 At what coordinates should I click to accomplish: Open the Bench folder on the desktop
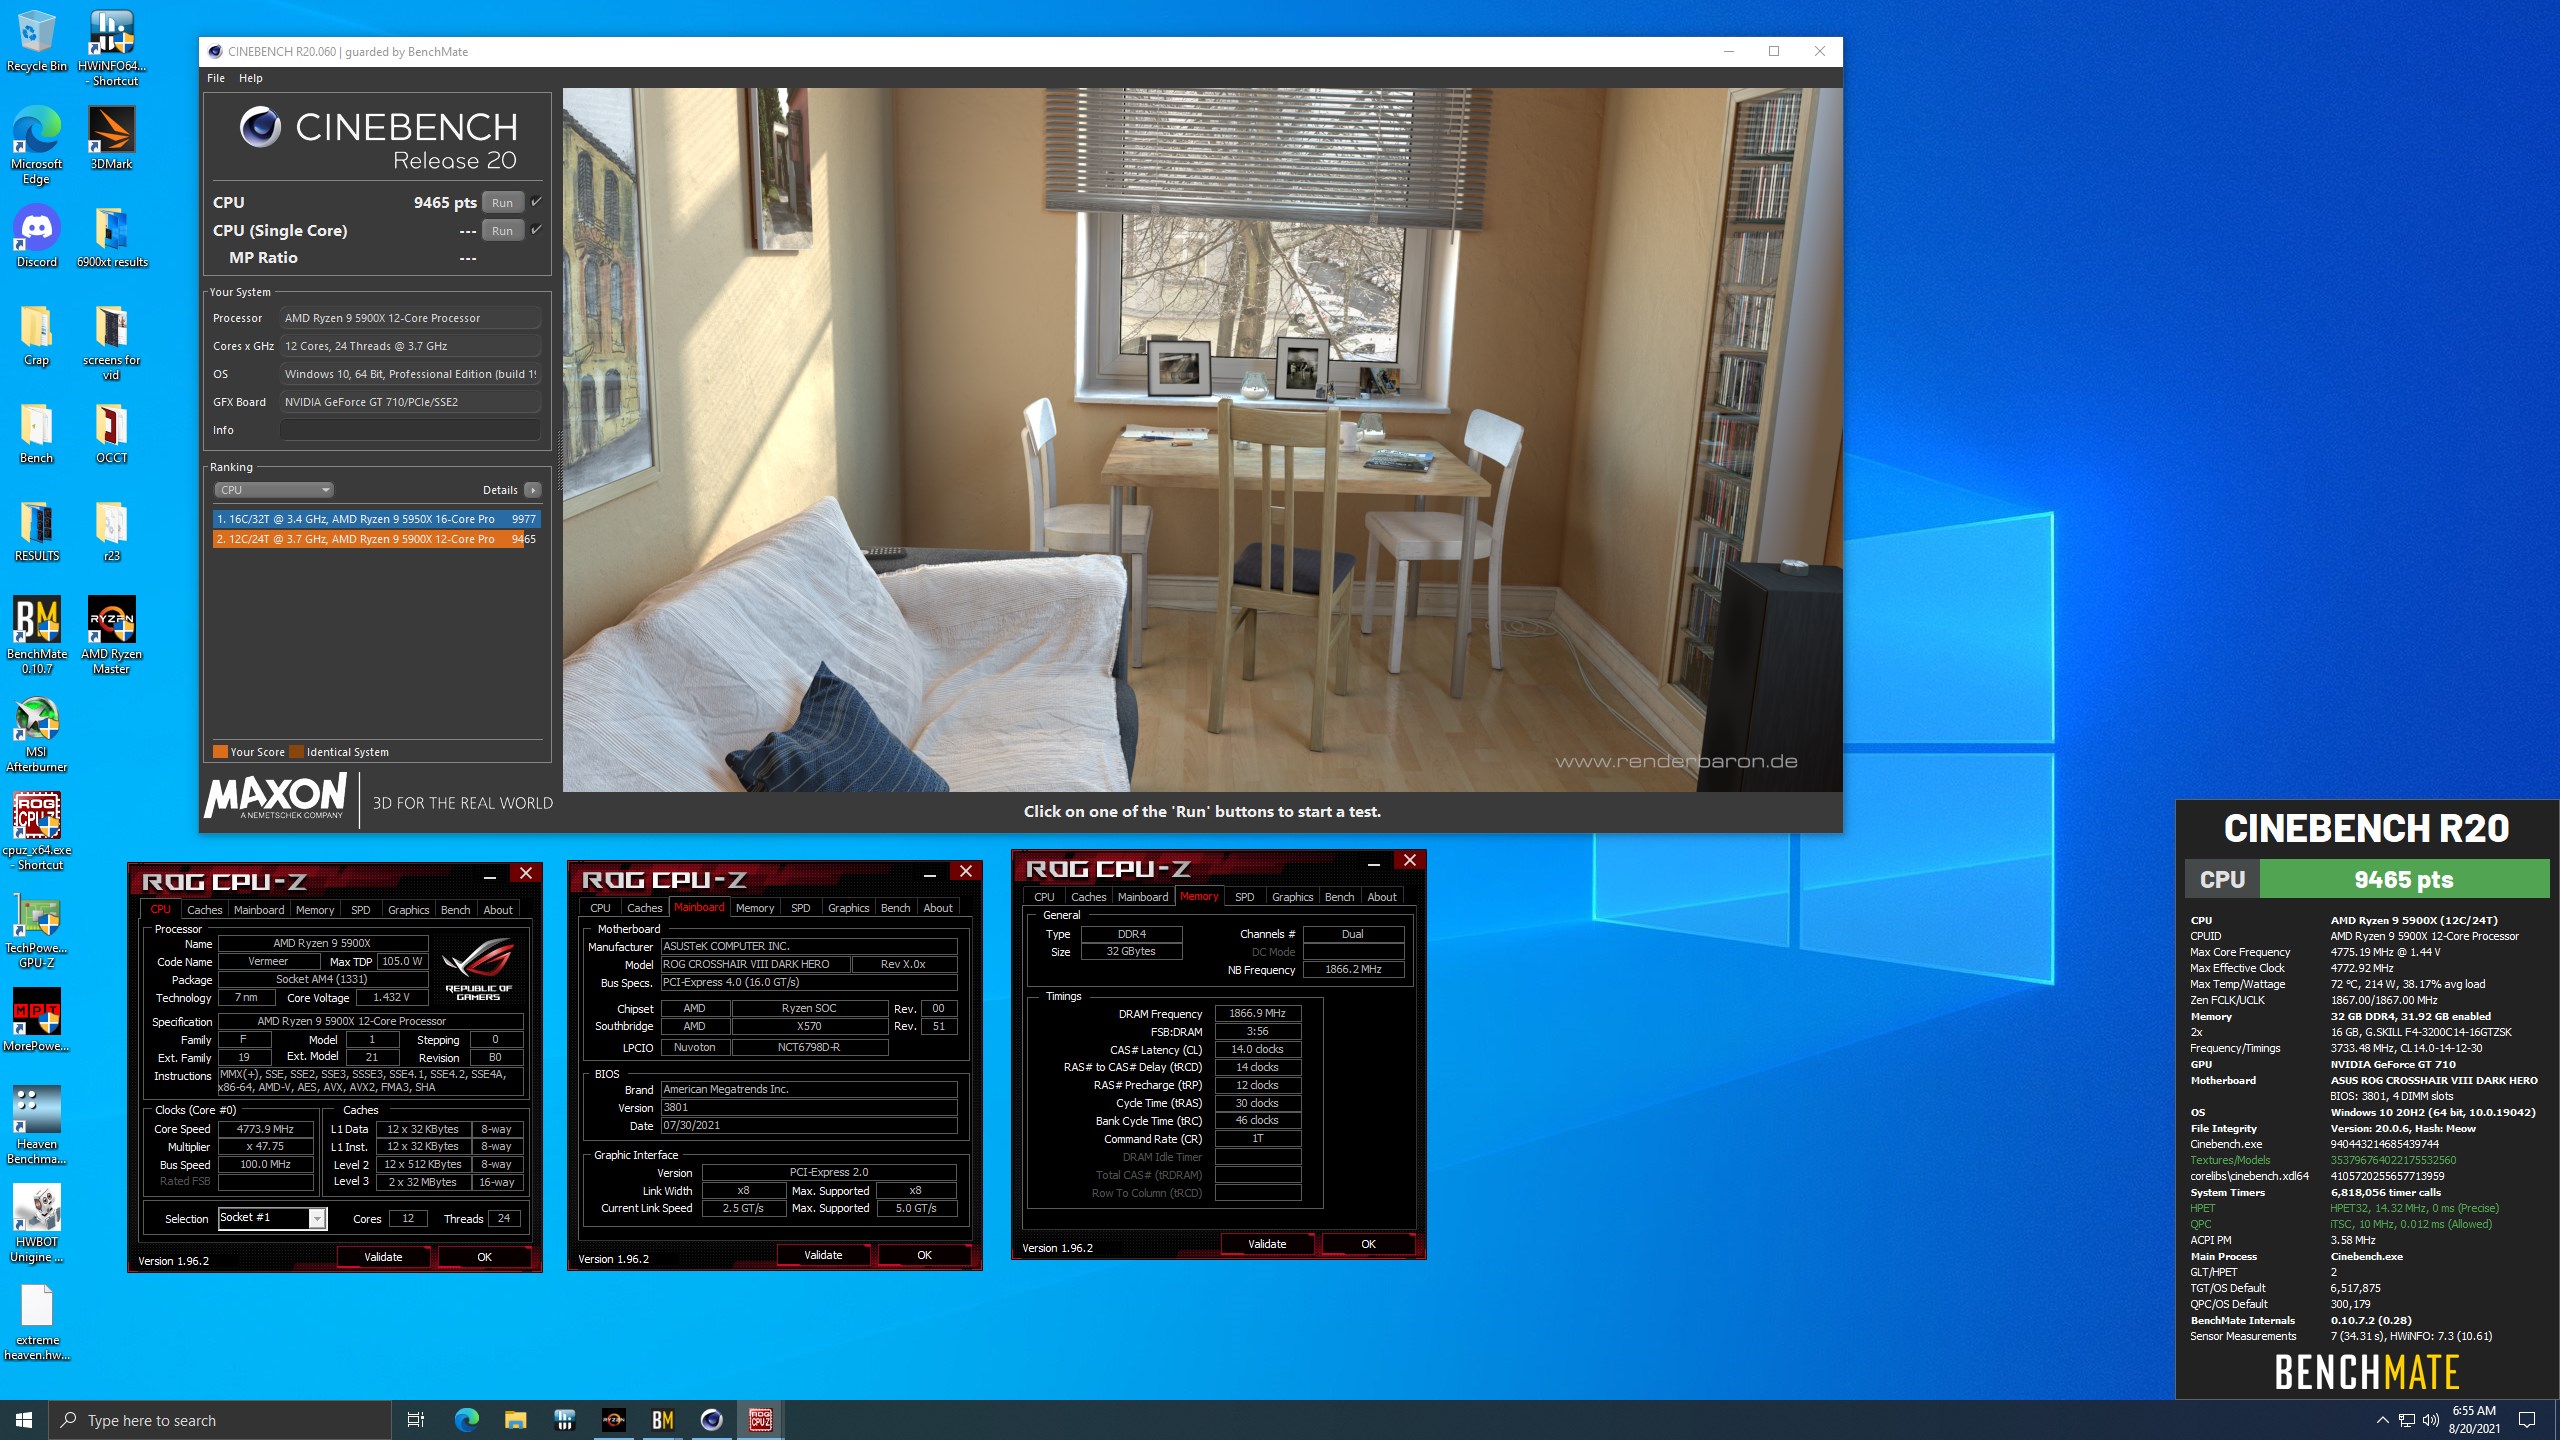pos(36,432)
